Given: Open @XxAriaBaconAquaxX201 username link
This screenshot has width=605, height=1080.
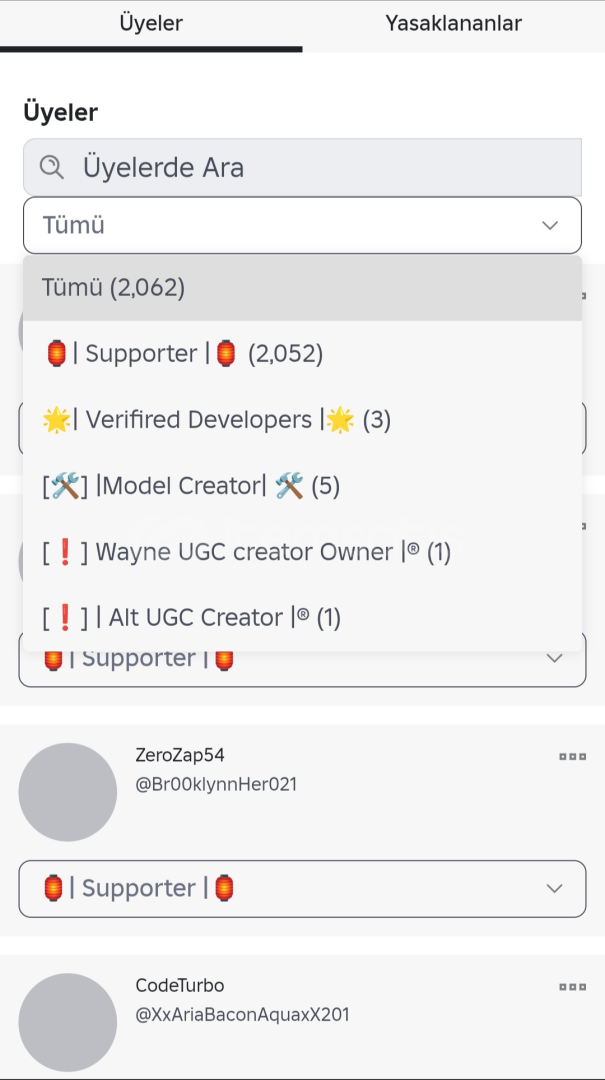Looking at the screenshot, I should point(242,1015).
